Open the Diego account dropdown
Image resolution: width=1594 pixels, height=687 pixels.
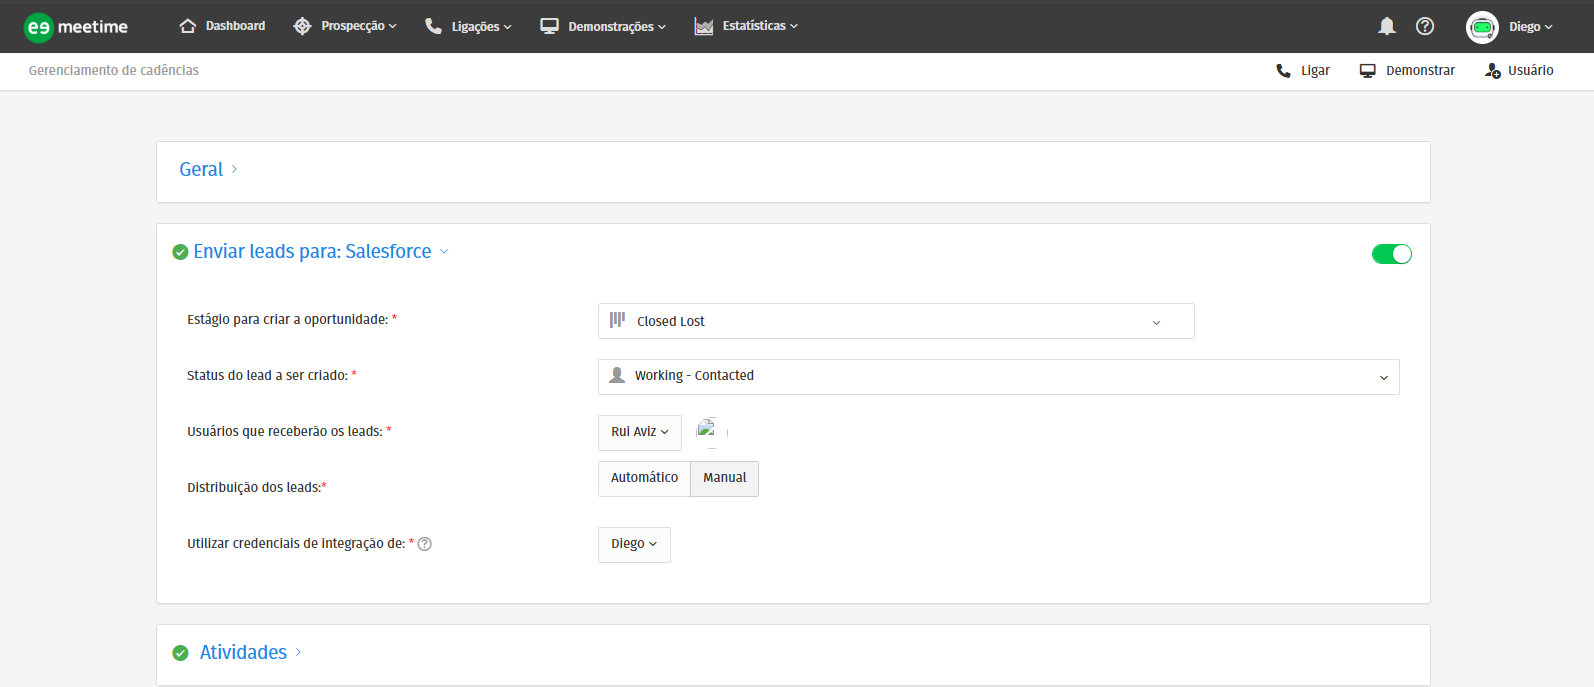point(1531,27)
